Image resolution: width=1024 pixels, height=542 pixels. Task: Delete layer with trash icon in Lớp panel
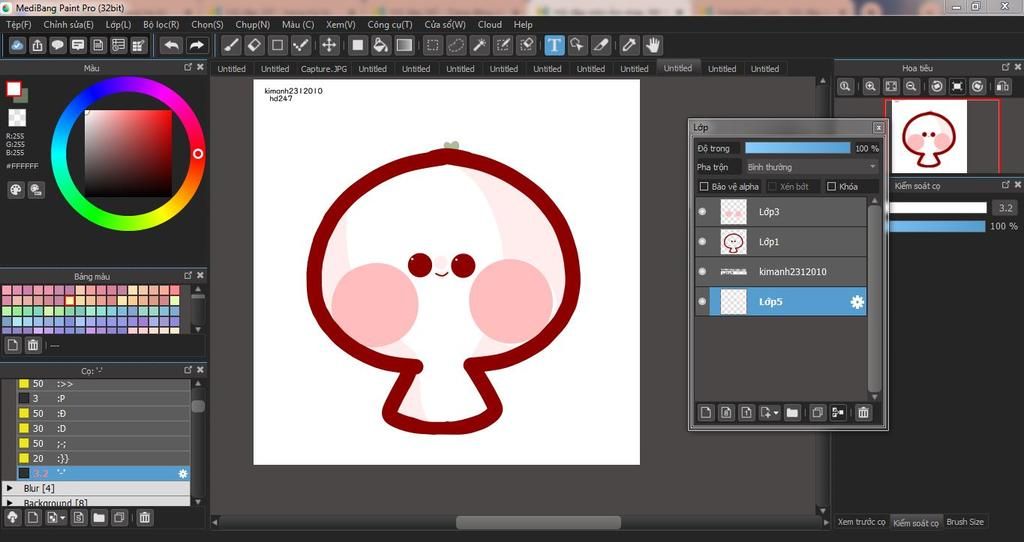(x=863, y=413)
